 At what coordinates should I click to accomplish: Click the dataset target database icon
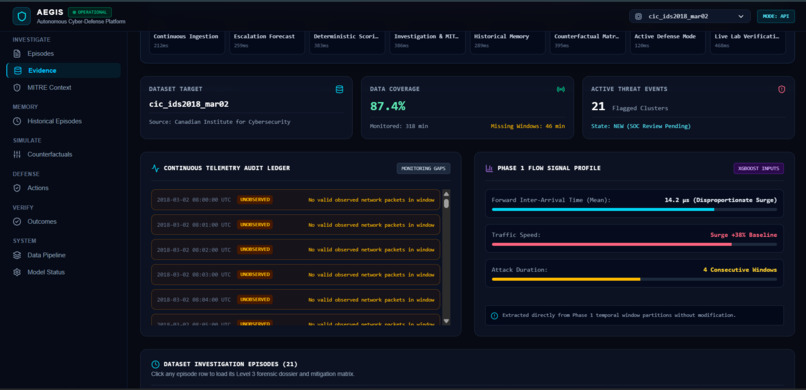pos(339,89)
